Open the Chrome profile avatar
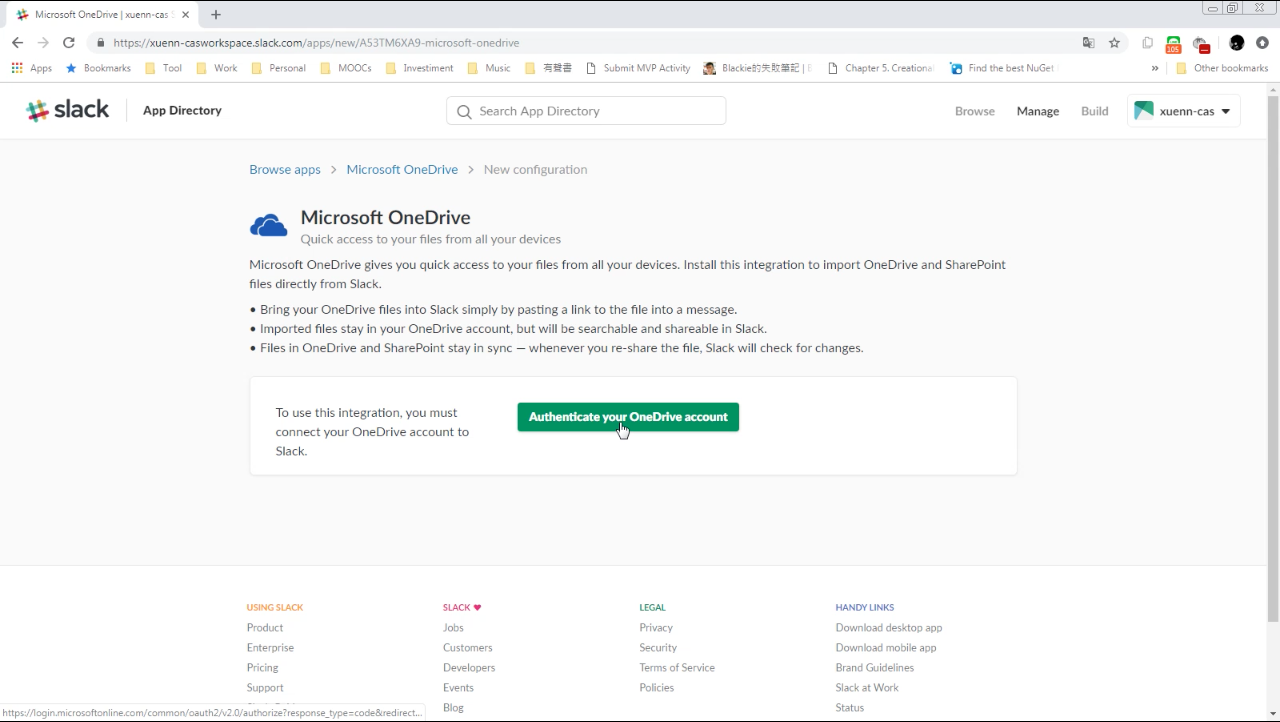This screenshot has width=1280, height=722. click(x=1237, y=43)
